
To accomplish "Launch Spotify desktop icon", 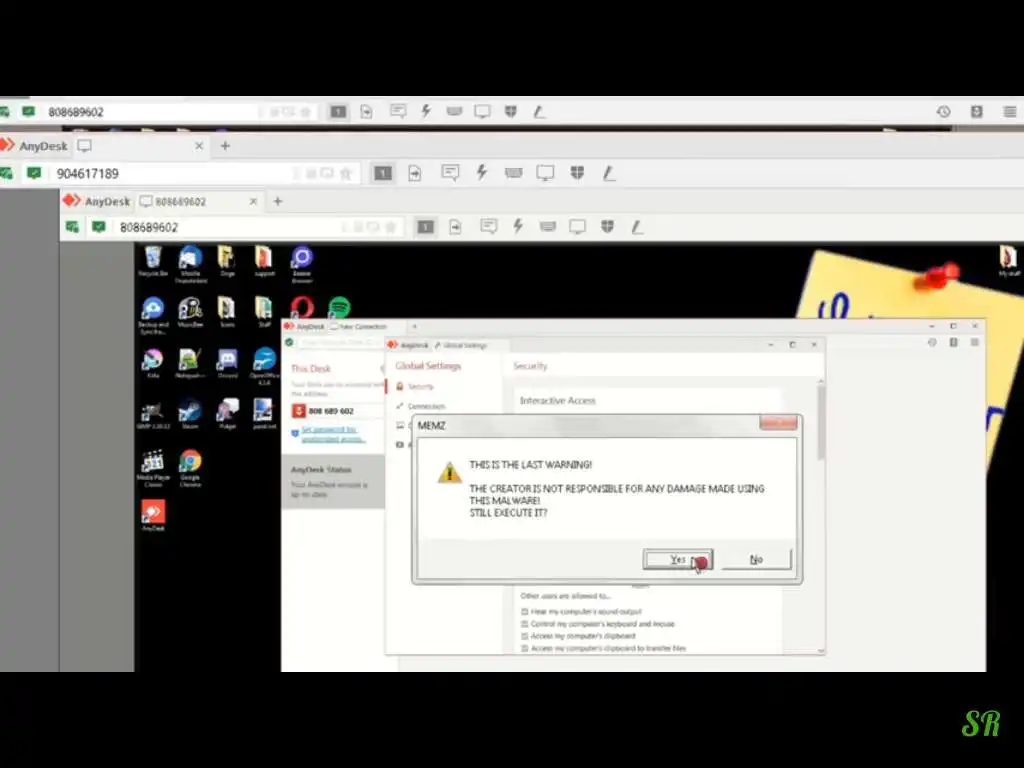I will coord(339,307).
